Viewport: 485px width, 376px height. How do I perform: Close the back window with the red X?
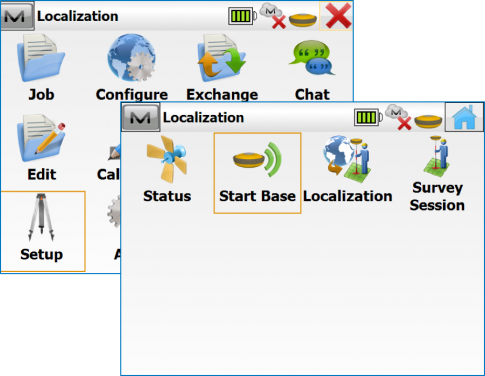pos(337,16)
